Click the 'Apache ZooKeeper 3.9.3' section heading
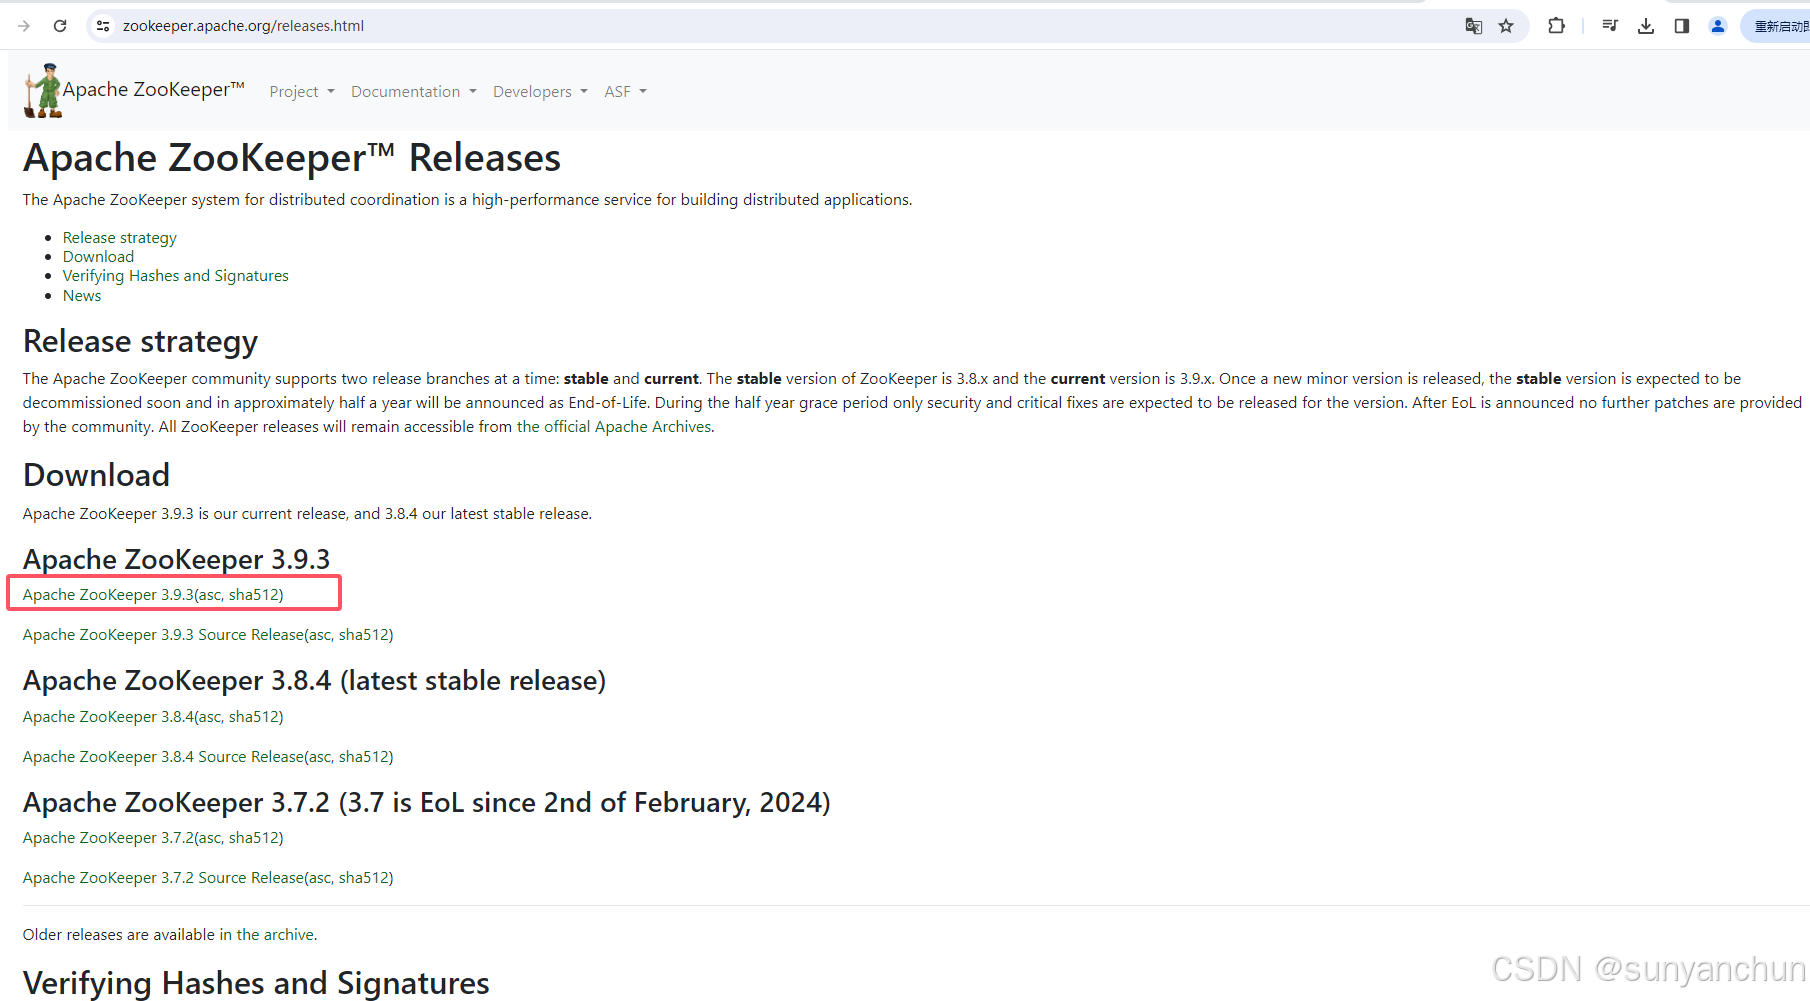The width and height of the screenshot is (1810, 1001). (176, 559)
